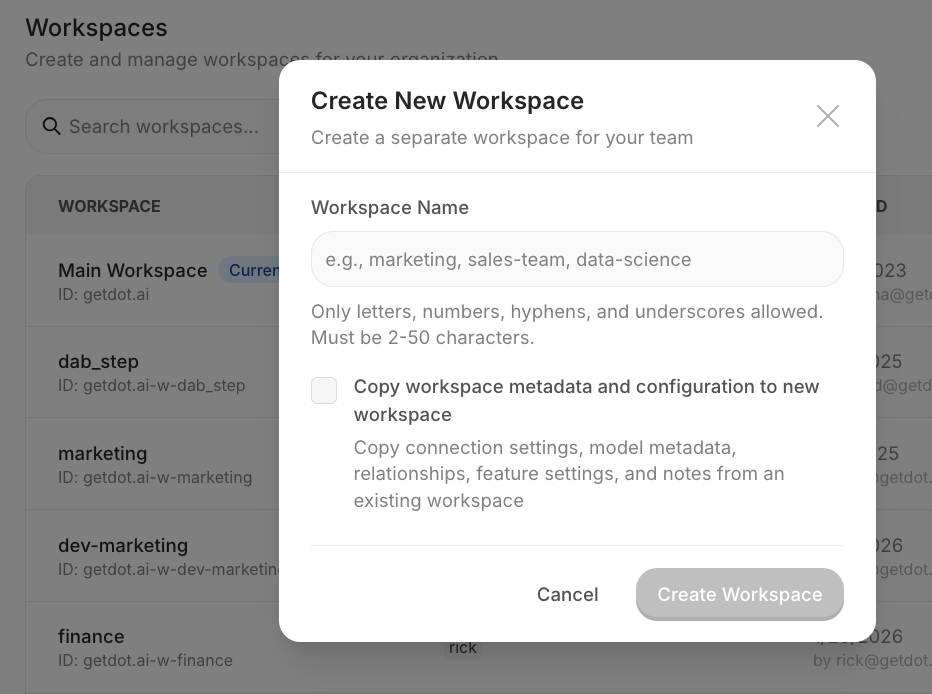Select the Main Workspace row
Image resolution: width=932 pixels, height=694 pixels.
pyautogui.click(x=132, y=270)
